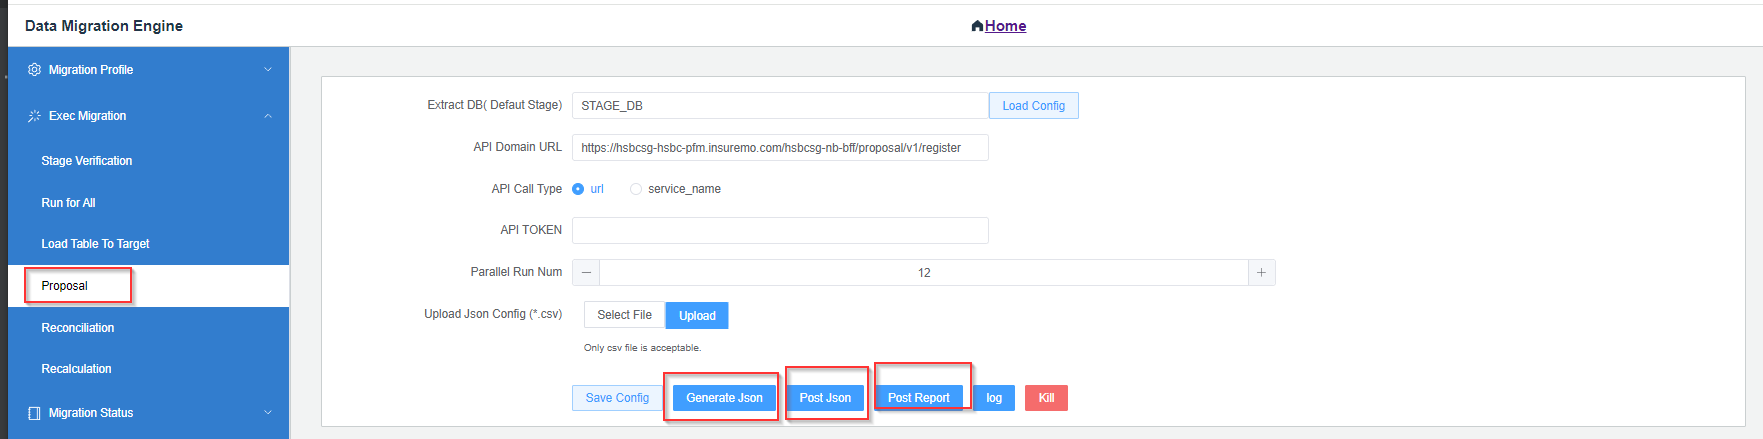Click the home icon beside the Home link
The width and height of the screenshot is (1763, 439).
977,26
